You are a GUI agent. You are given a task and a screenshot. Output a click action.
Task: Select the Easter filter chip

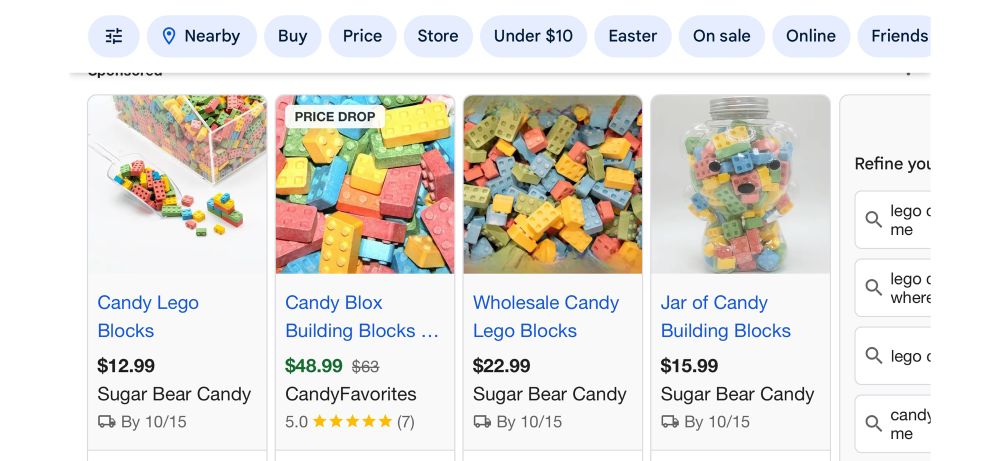632,36
